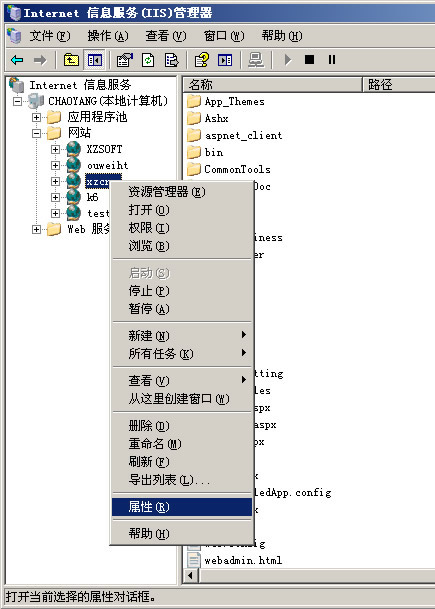Select Internet 信息服务 root tree item

pos(80,85)
